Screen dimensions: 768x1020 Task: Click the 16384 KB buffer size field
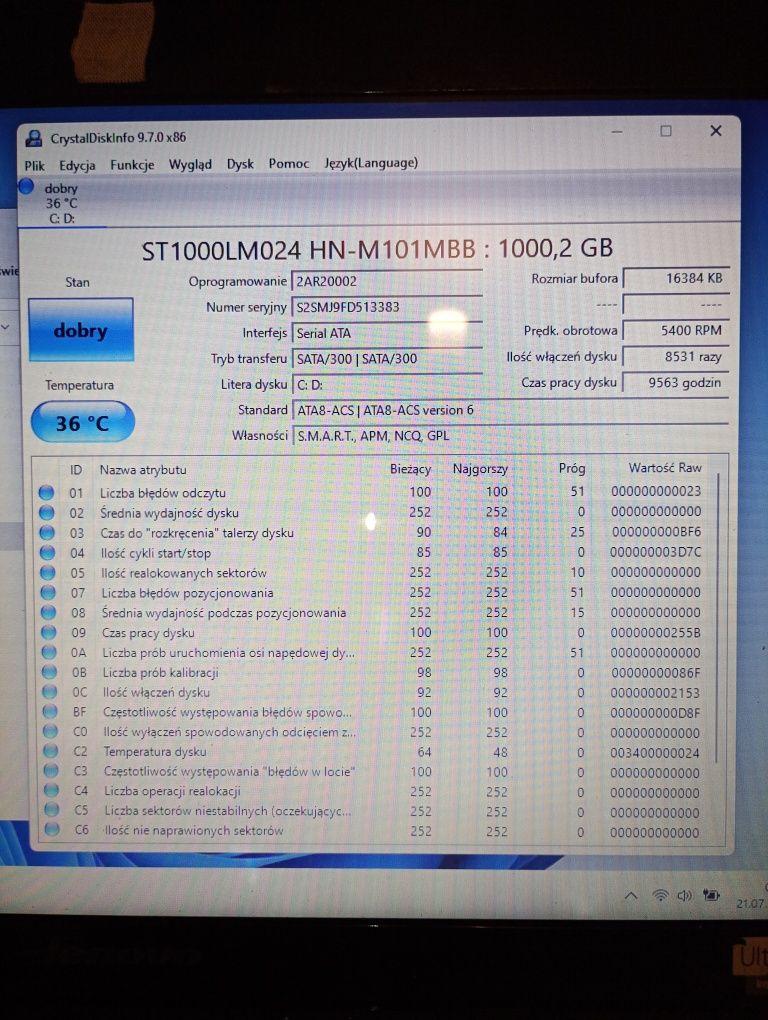(676, 278)
